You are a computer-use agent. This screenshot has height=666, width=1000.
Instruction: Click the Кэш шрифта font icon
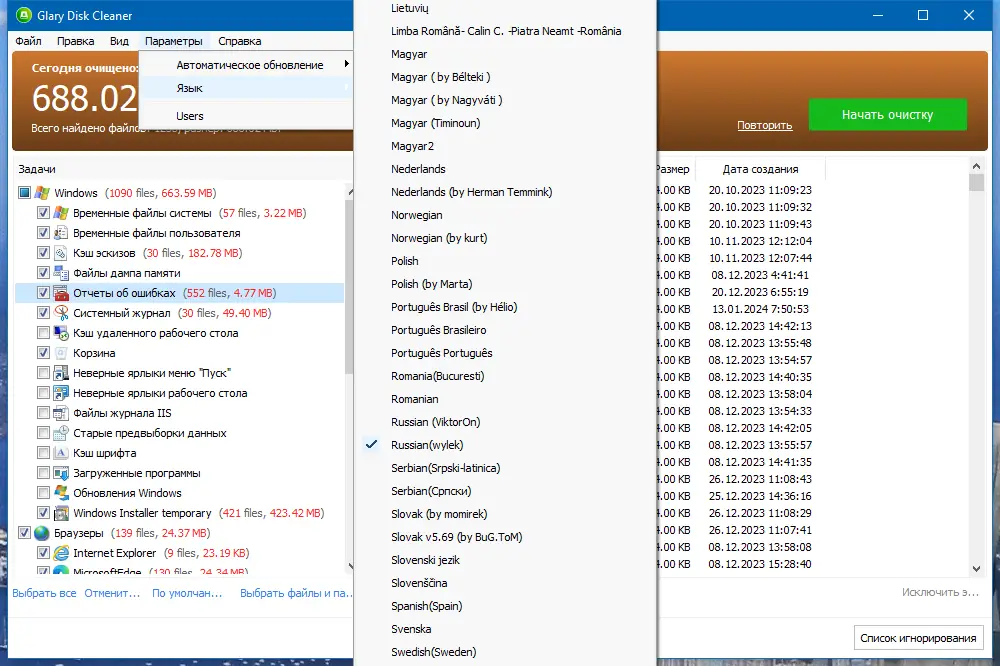point(61,453)
